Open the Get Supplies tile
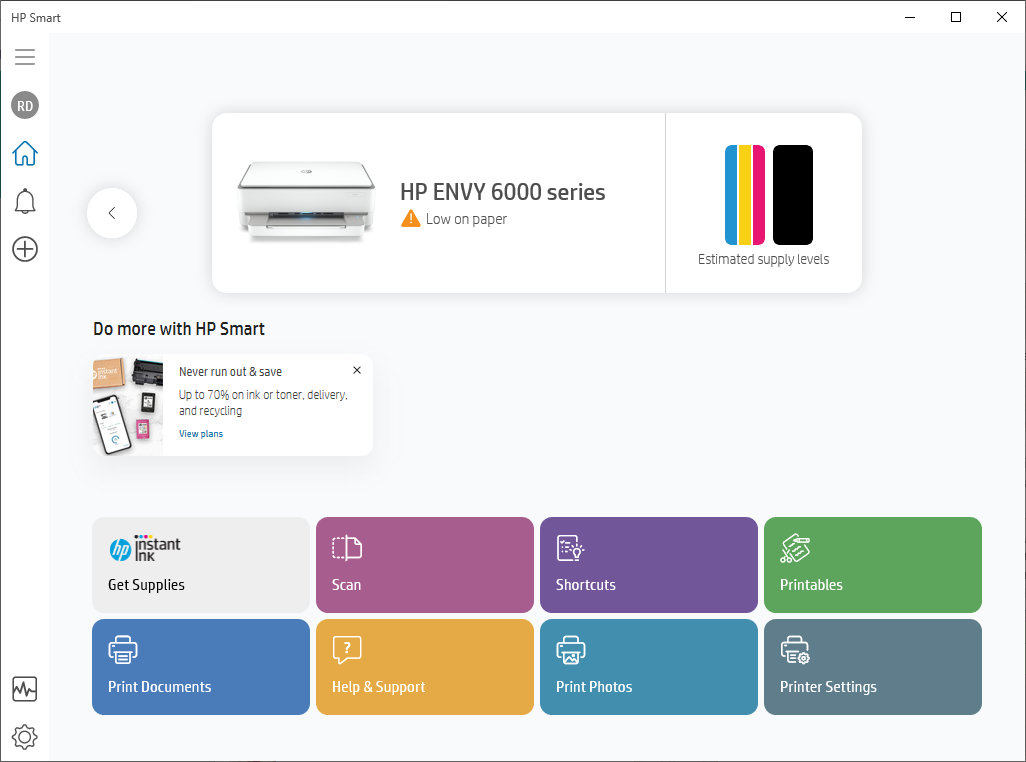 click(x=201, y=565)
